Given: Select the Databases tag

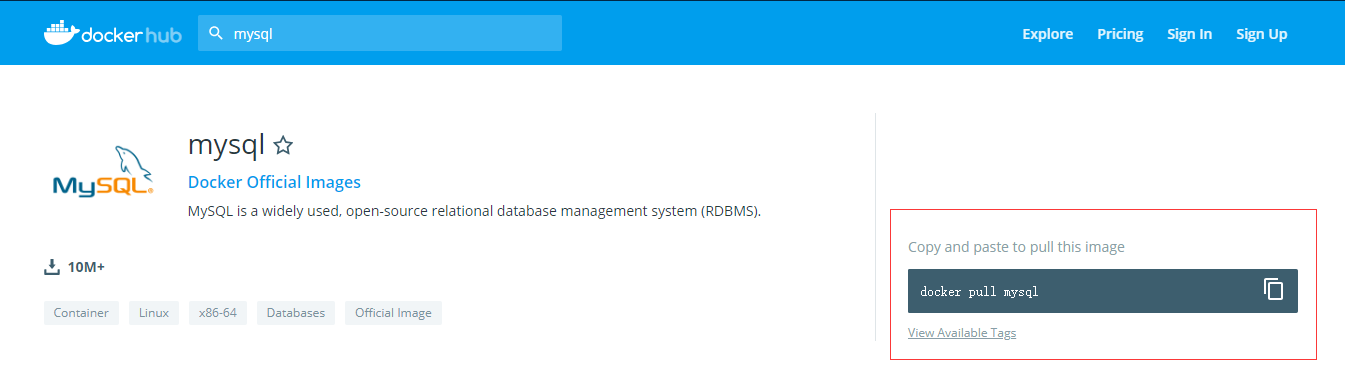Looking at the screenshot, I should pos(296,313).
